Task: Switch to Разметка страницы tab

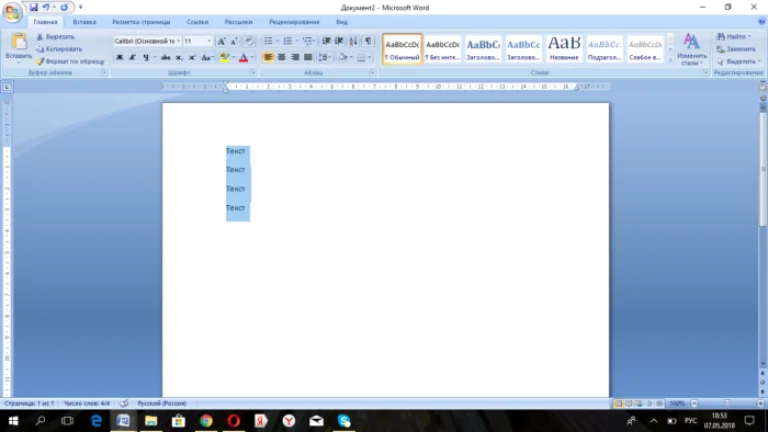Action: (141, 22)
